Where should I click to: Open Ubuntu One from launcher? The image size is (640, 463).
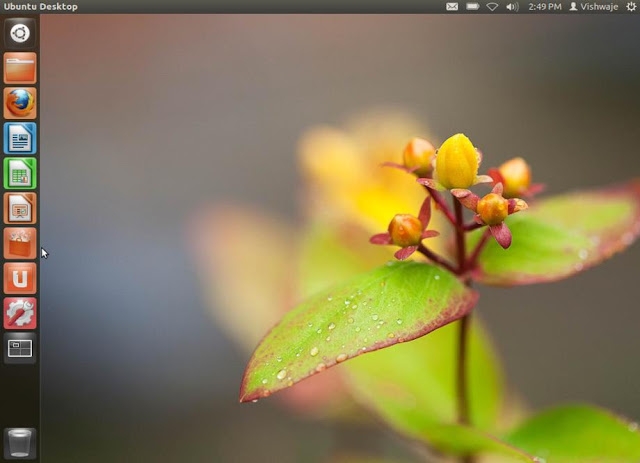coord(19,278)
